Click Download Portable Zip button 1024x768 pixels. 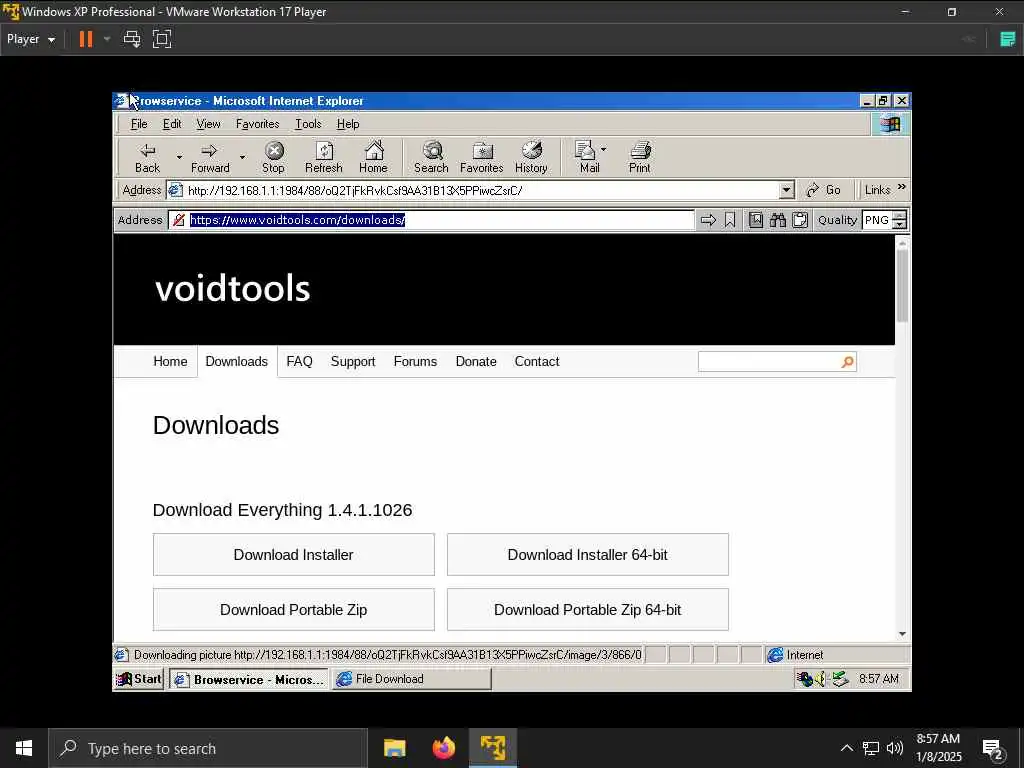293,609
